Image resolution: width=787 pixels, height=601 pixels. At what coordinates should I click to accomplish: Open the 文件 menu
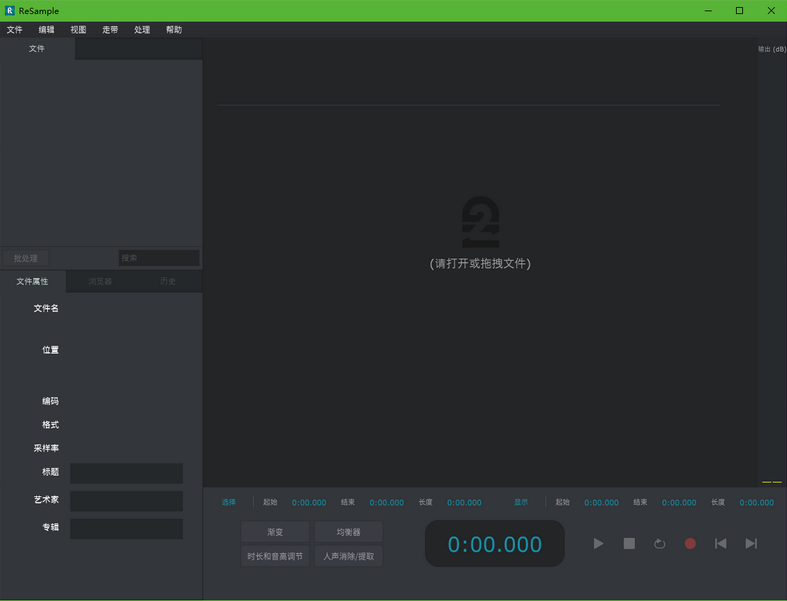[15, 30]
